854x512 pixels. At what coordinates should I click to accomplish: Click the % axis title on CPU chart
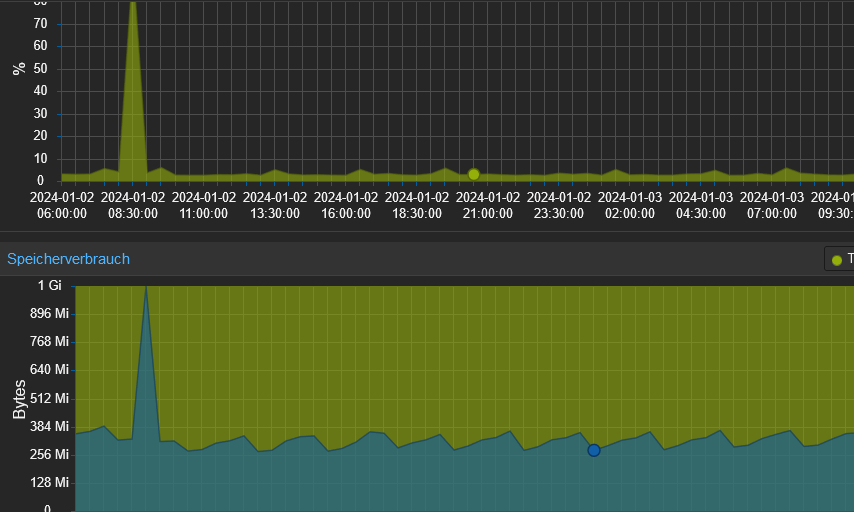[19, 69]
